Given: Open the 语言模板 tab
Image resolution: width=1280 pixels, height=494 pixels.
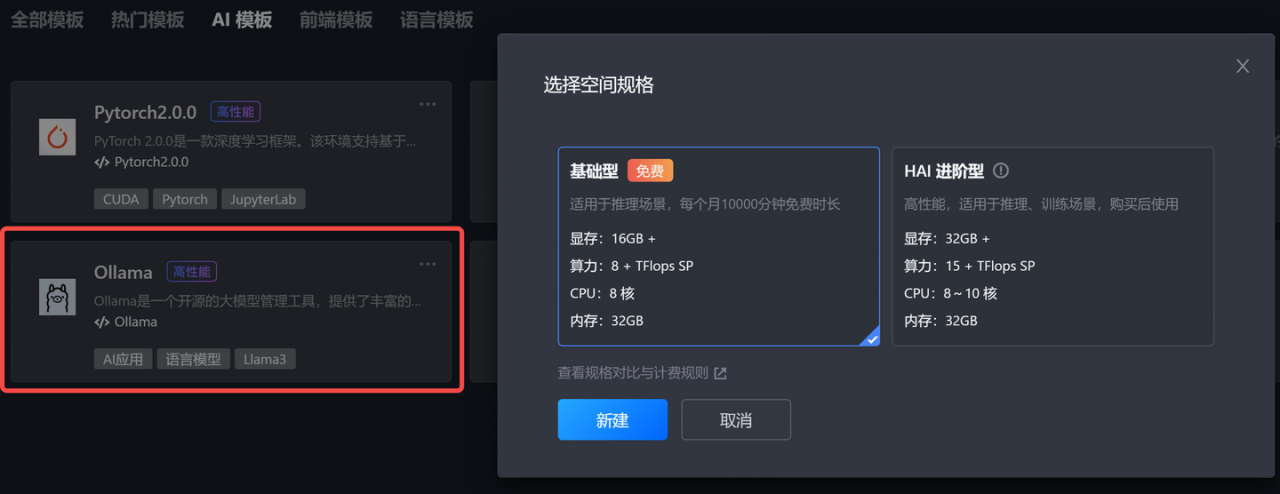Looking at the screenshot, I should [437, 20].
